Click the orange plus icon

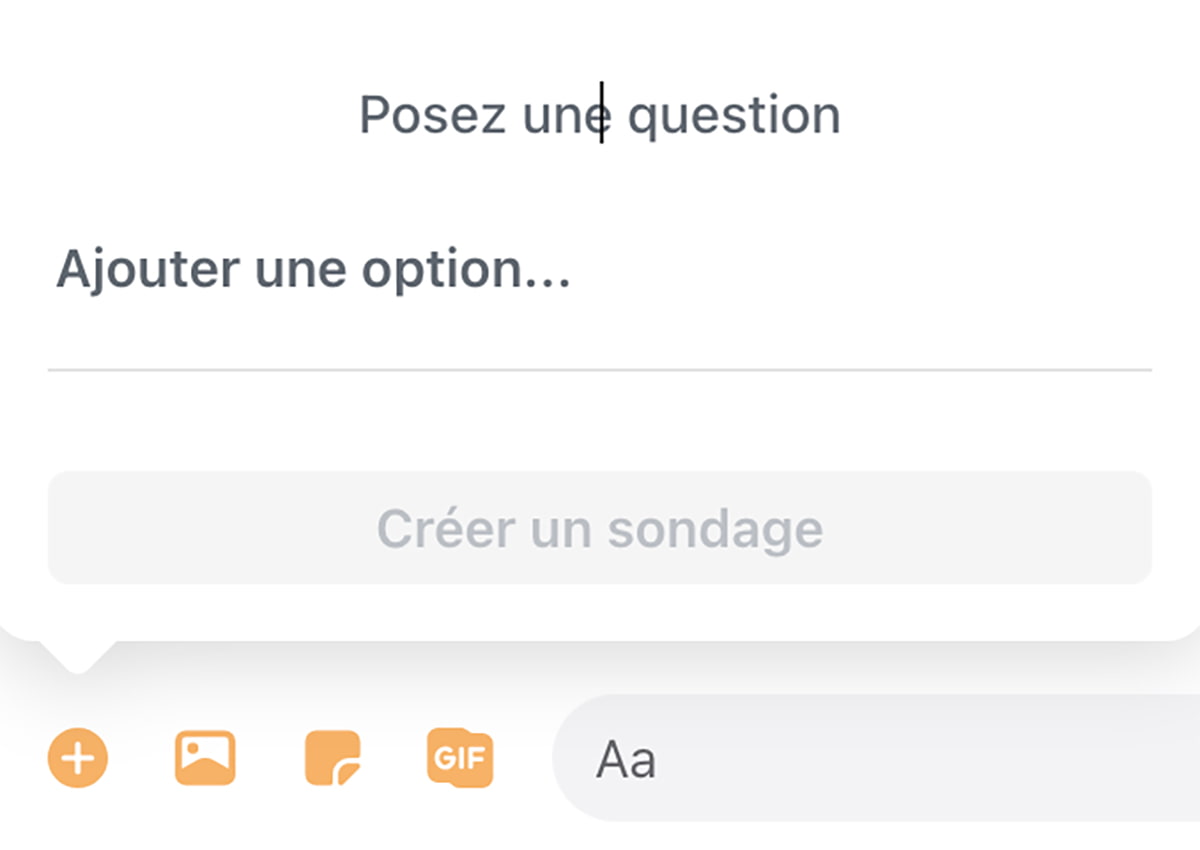[77, 758]
